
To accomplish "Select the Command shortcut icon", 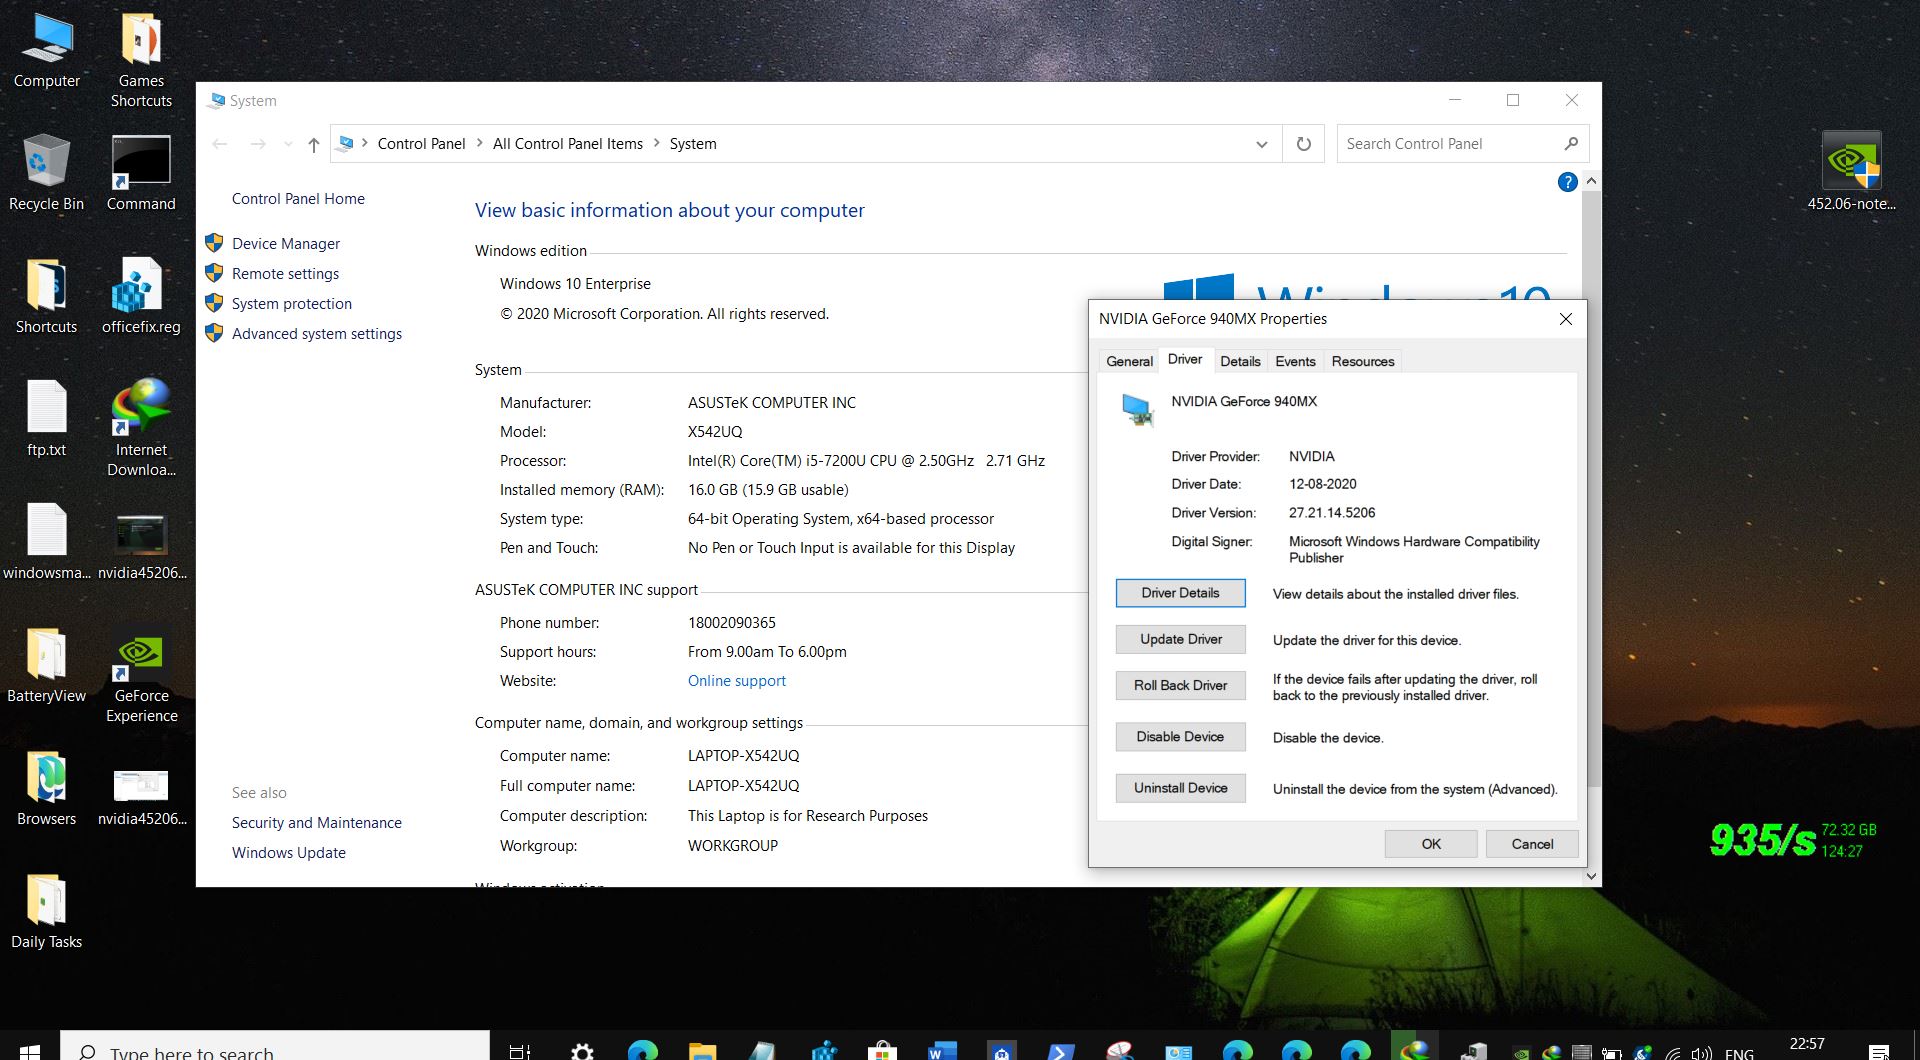I will [141, 173].
